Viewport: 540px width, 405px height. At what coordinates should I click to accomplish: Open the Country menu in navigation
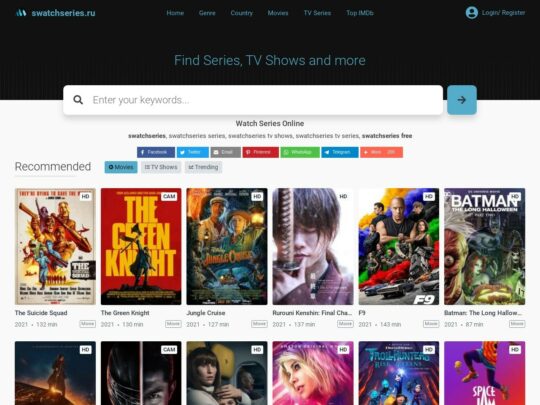click(x=241, y=13)
